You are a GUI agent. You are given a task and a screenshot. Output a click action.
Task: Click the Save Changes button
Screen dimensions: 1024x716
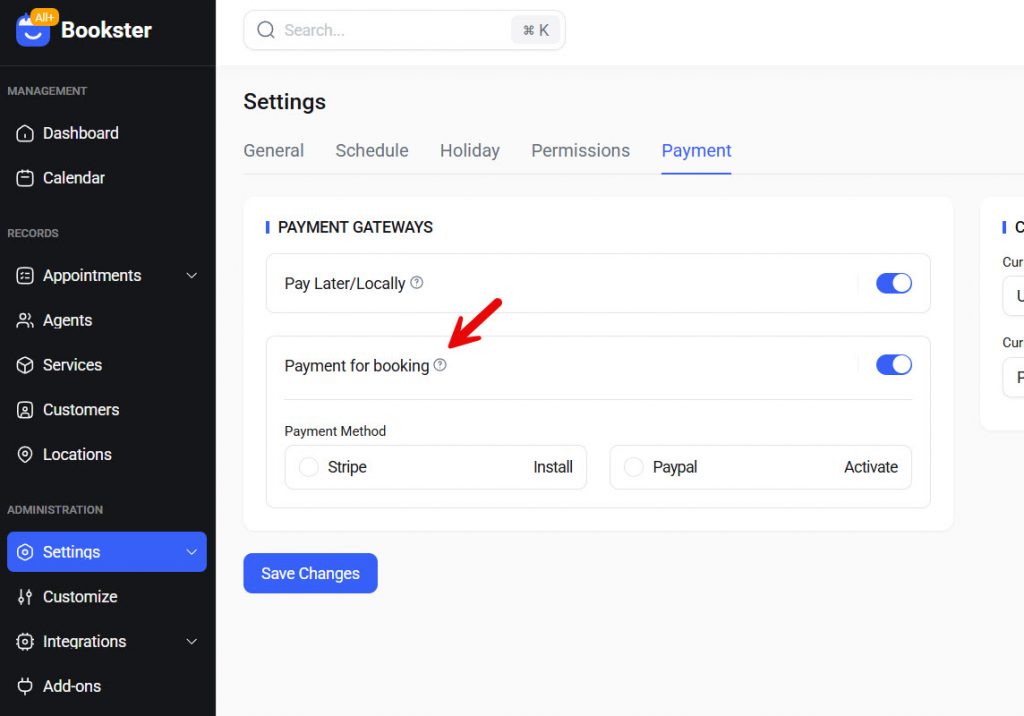(x=310, y=573)
